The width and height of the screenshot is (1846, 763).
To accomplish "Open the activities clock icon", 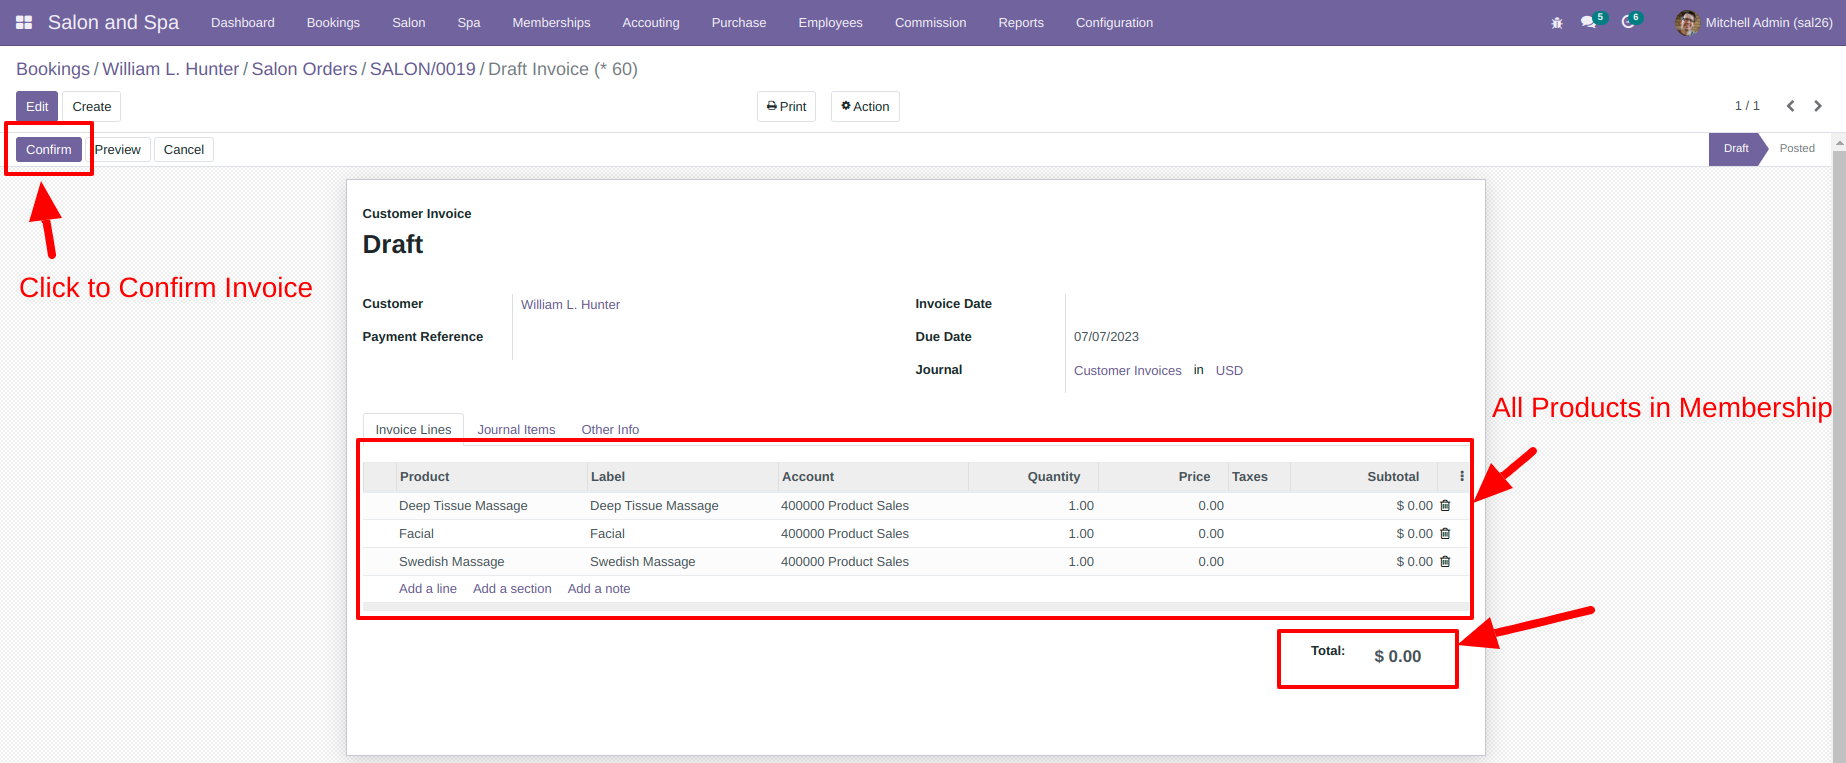I will pyautogui.click(x=1629, y=22).
